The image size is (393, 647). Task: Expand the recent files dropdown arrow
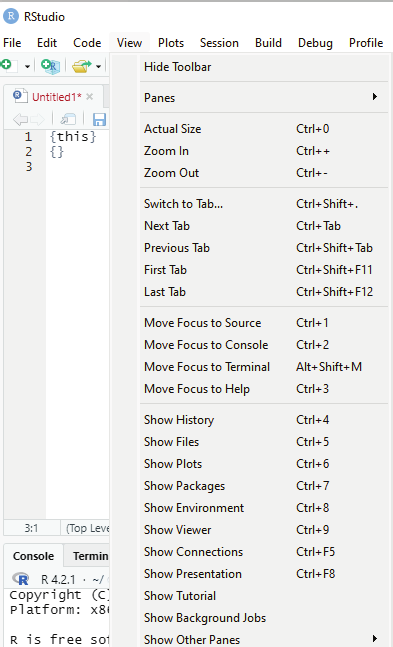98,66
